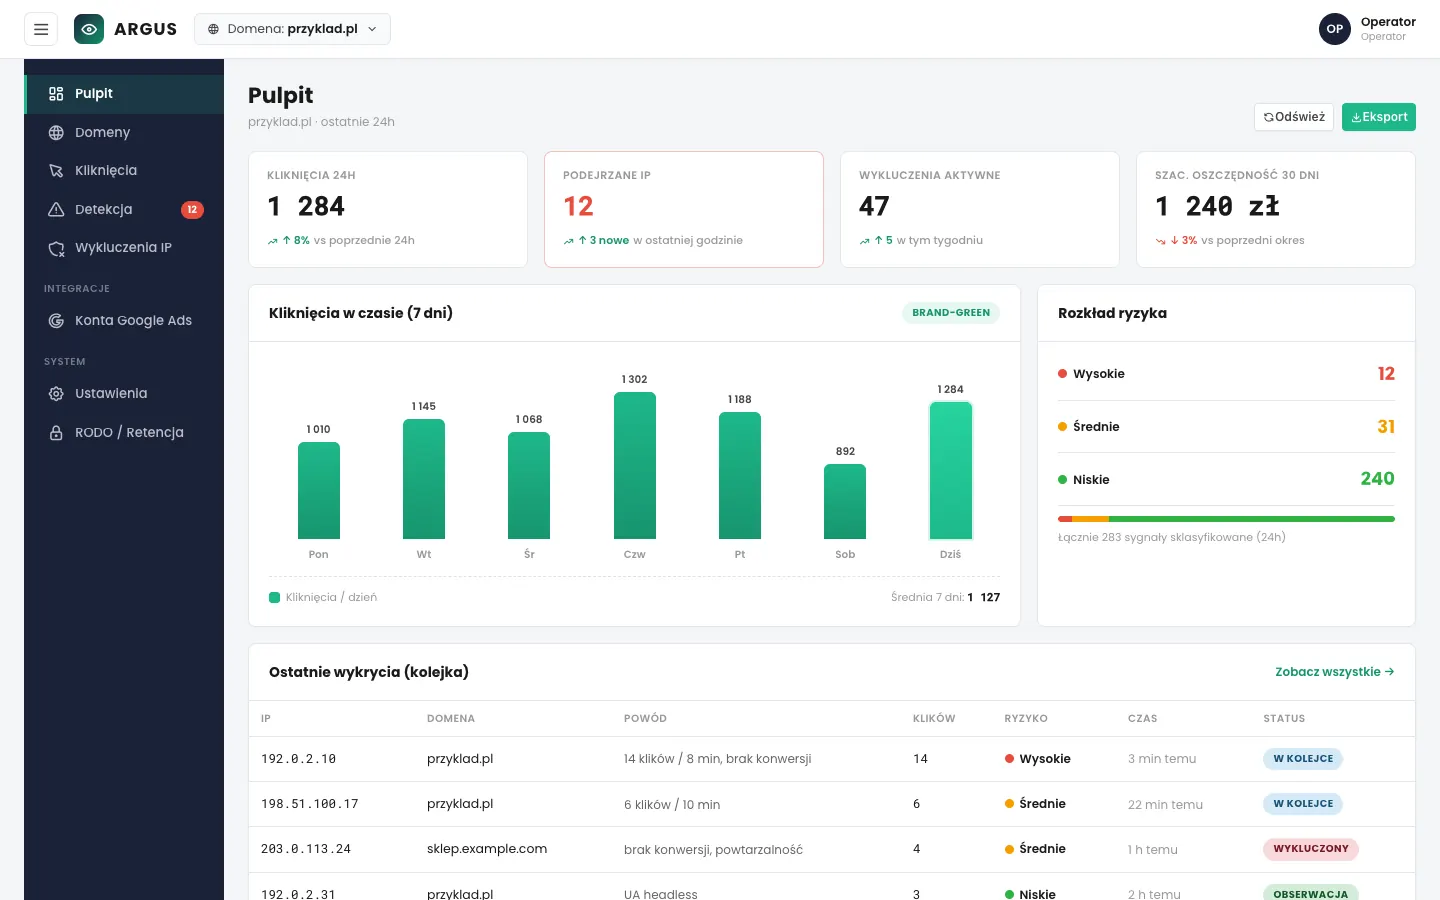Click the WYKLUCZONY status badge

click(x=1311, y=849)
